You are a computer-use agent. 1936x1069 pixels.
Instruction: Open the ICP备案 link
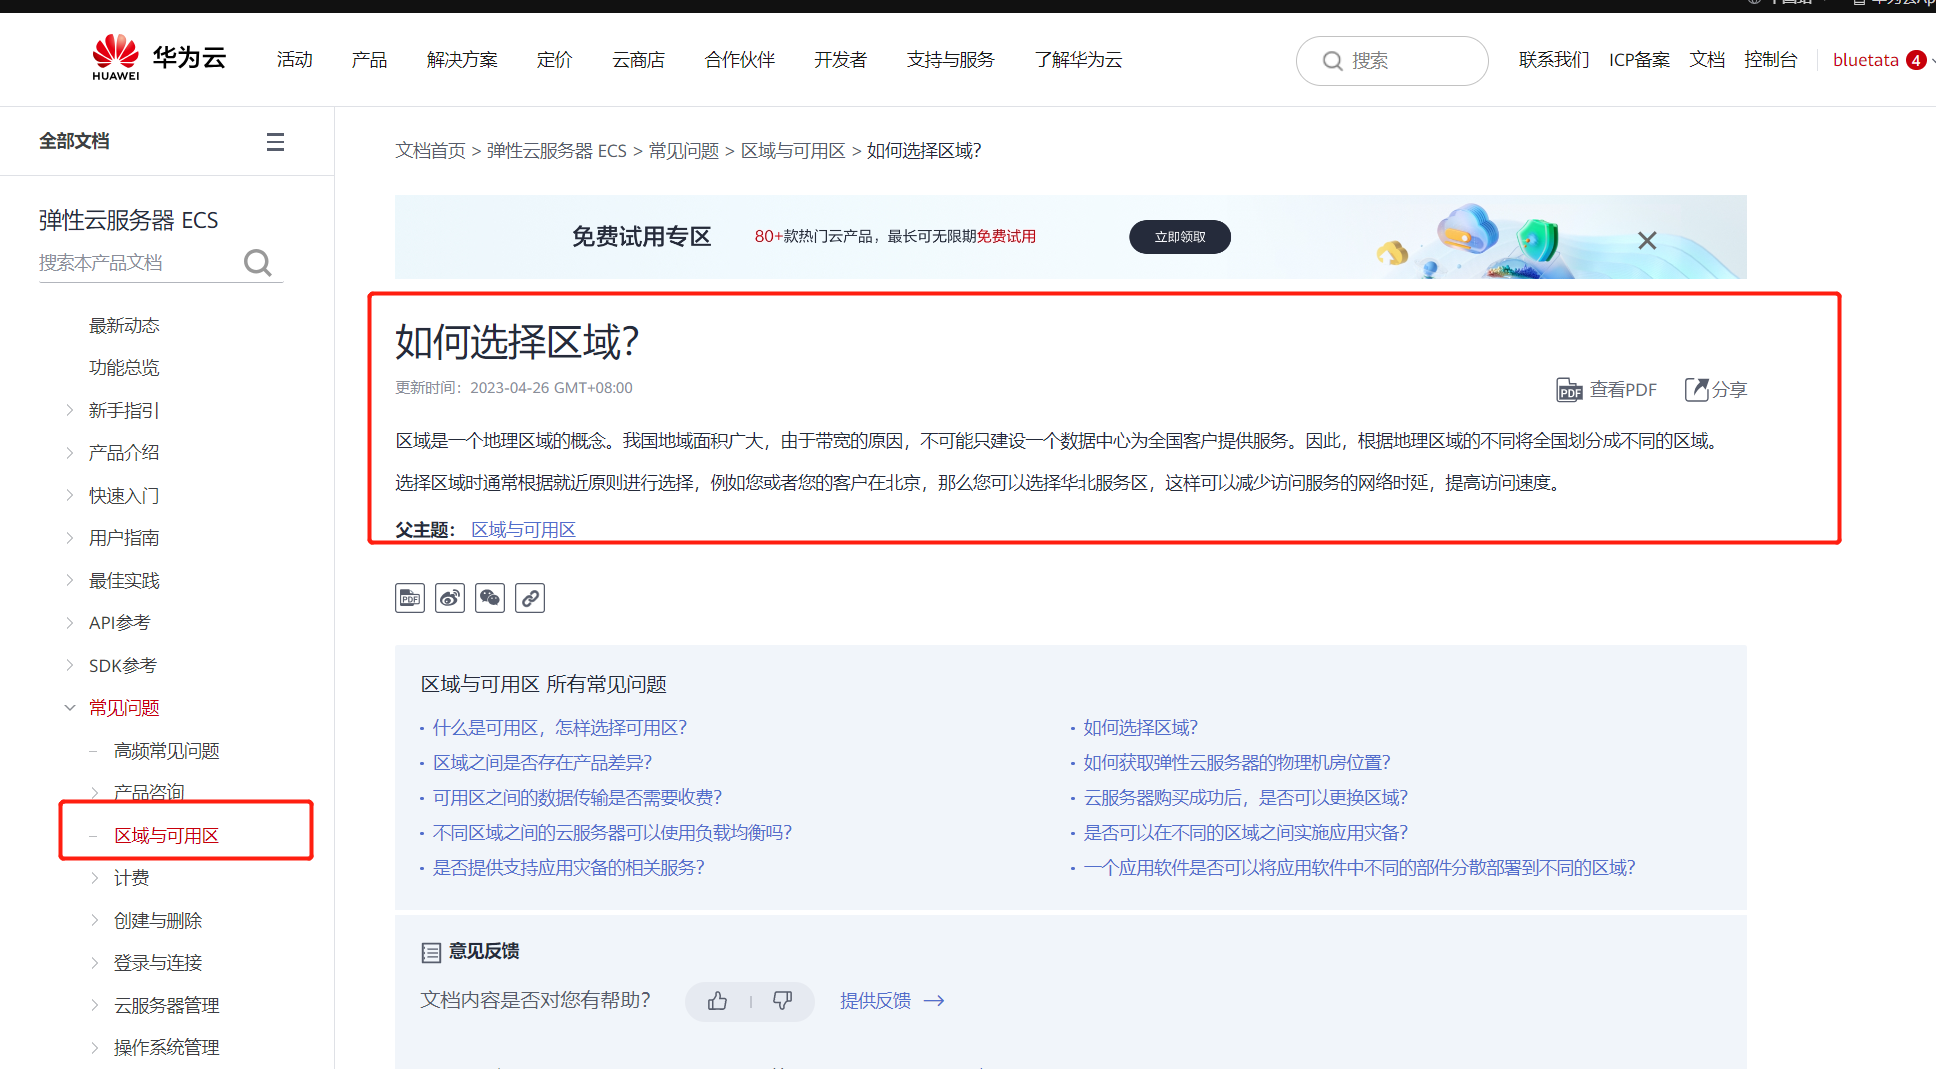point(1639,60)
